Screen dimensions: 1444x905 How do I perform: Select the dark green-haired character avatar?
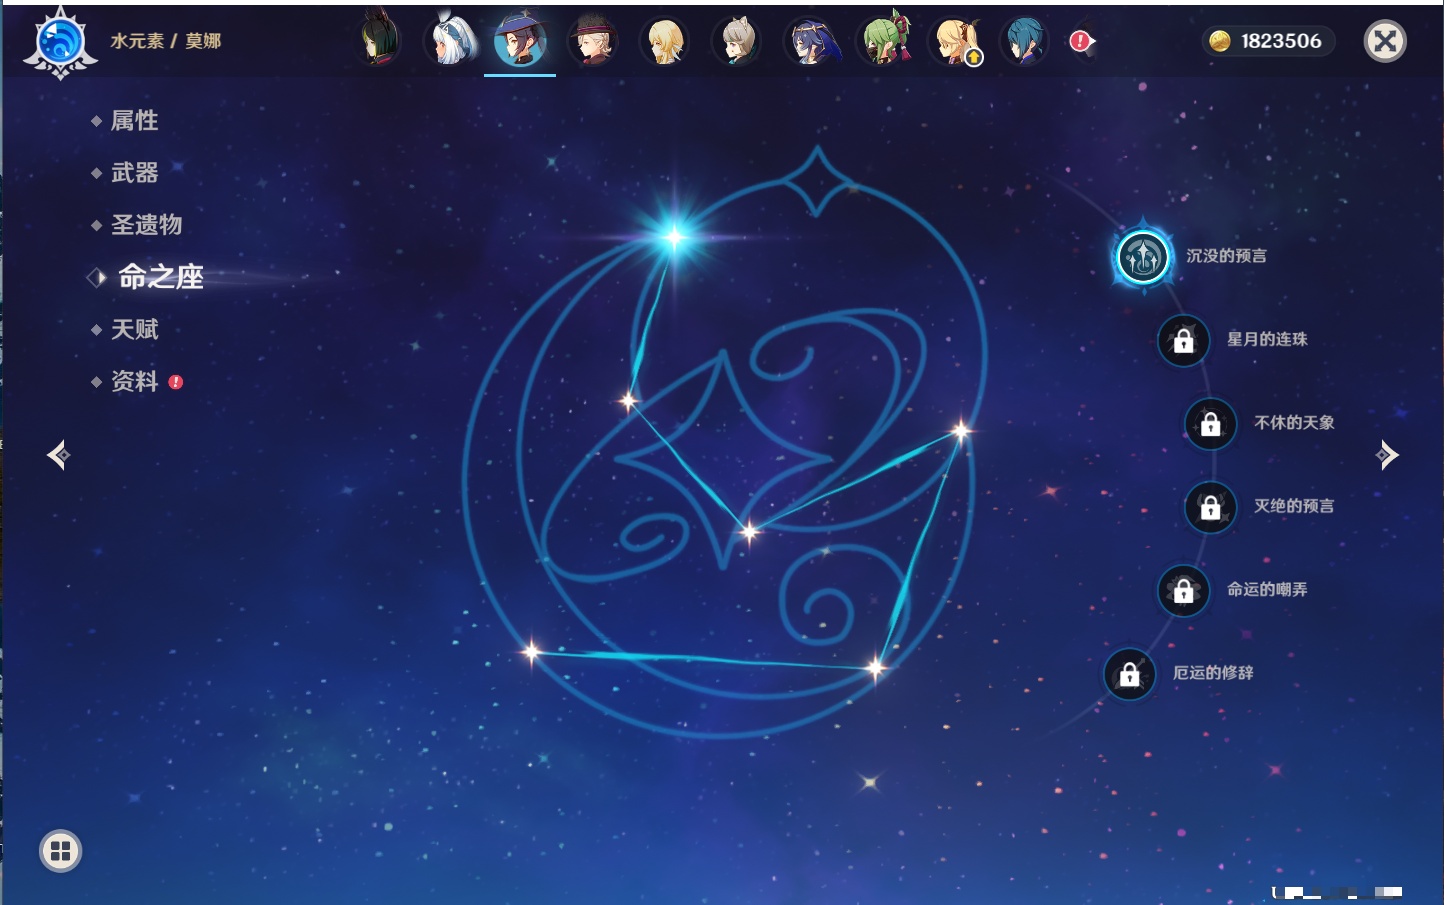(379, 41)
